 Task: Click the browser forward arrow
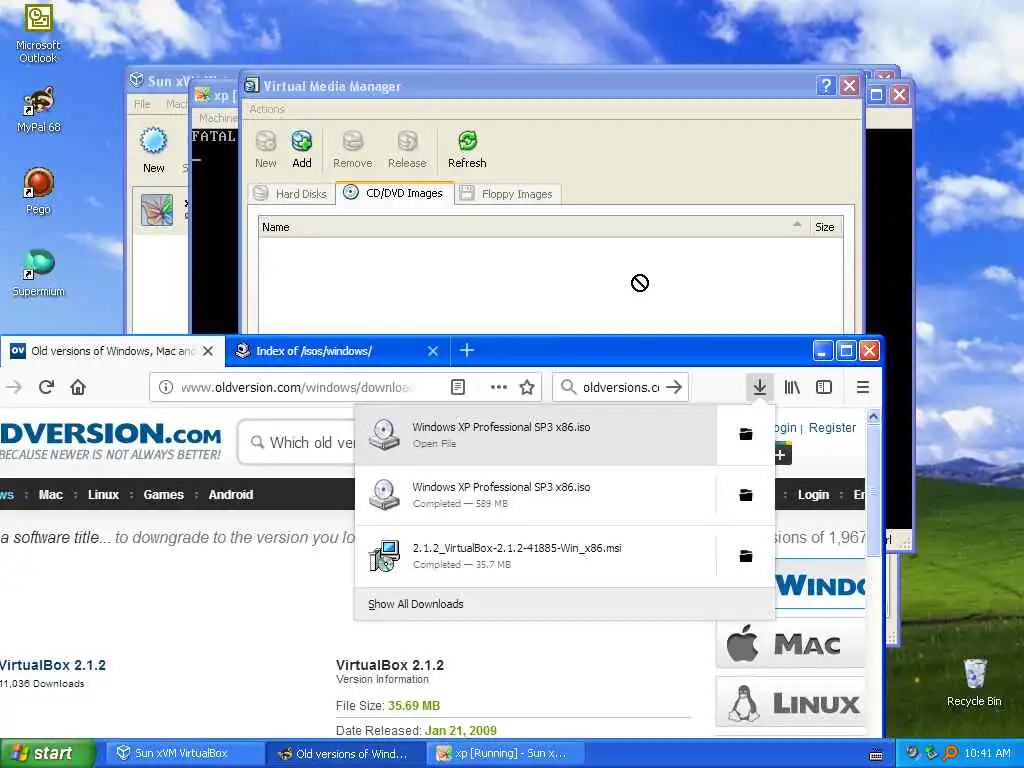[14, 387]
